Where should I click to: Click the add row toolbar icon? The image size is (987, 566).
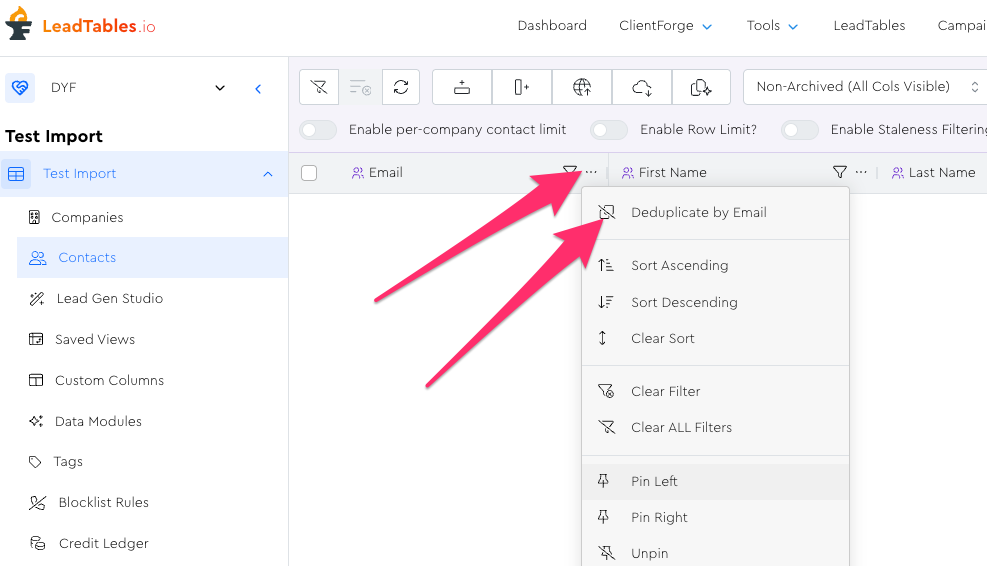tap(462, 87)
